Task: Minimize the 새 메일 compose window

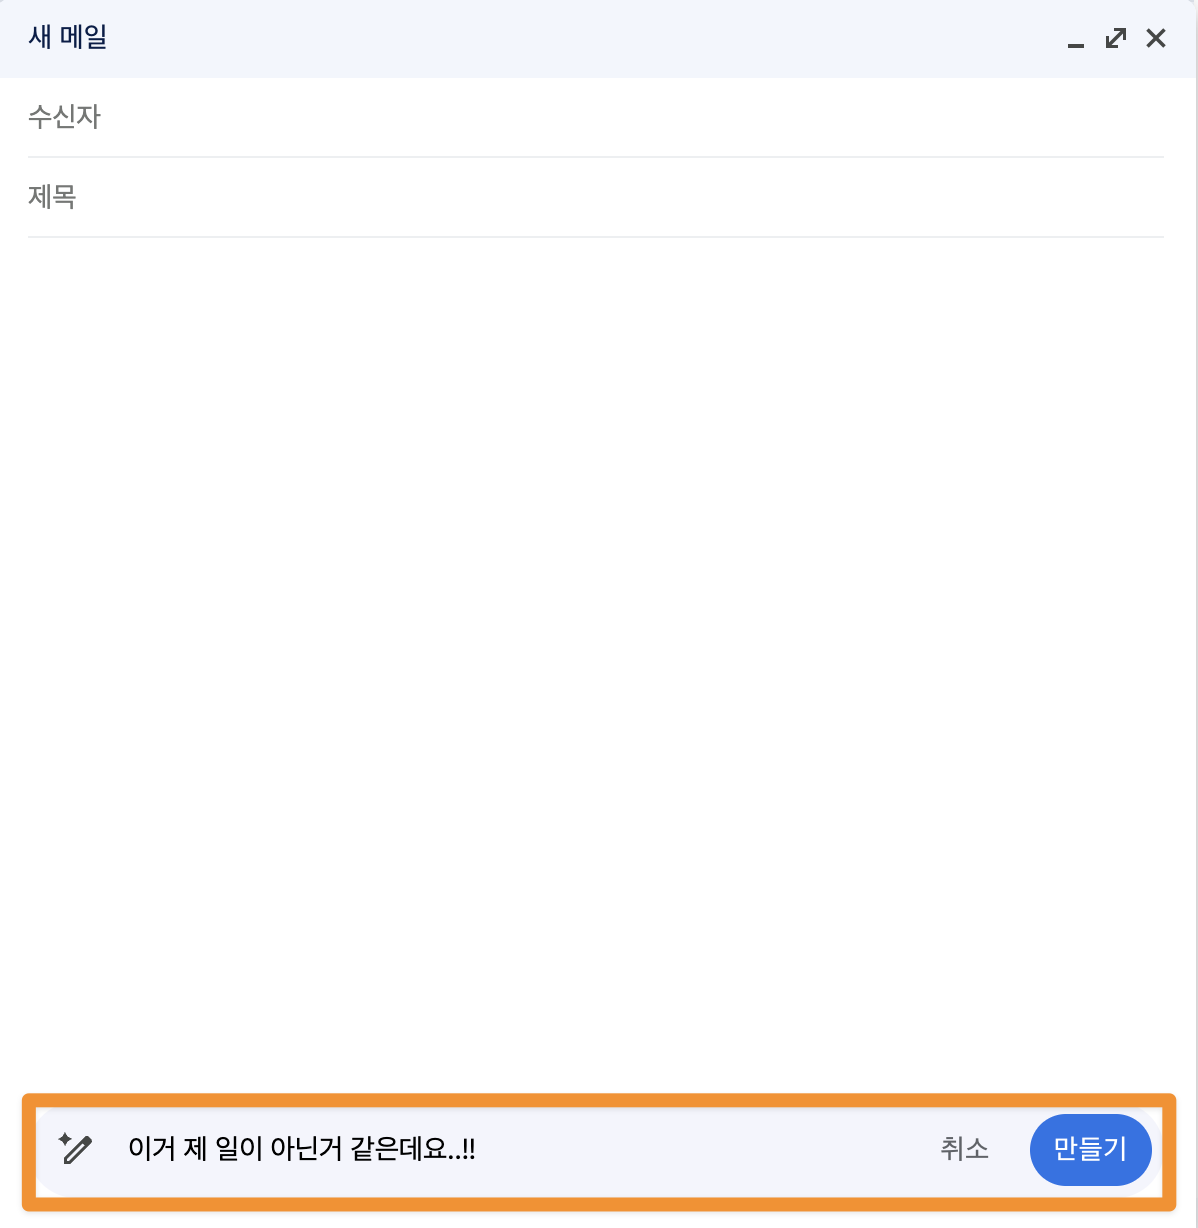Action: 1075,43
